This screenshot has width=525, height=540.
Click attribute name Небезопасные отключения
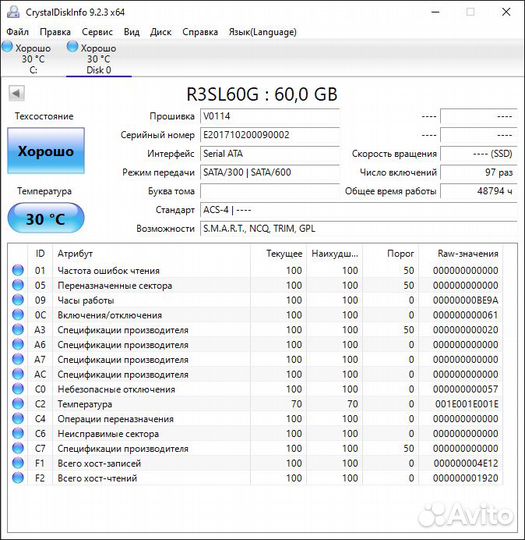tap(116, 389)
